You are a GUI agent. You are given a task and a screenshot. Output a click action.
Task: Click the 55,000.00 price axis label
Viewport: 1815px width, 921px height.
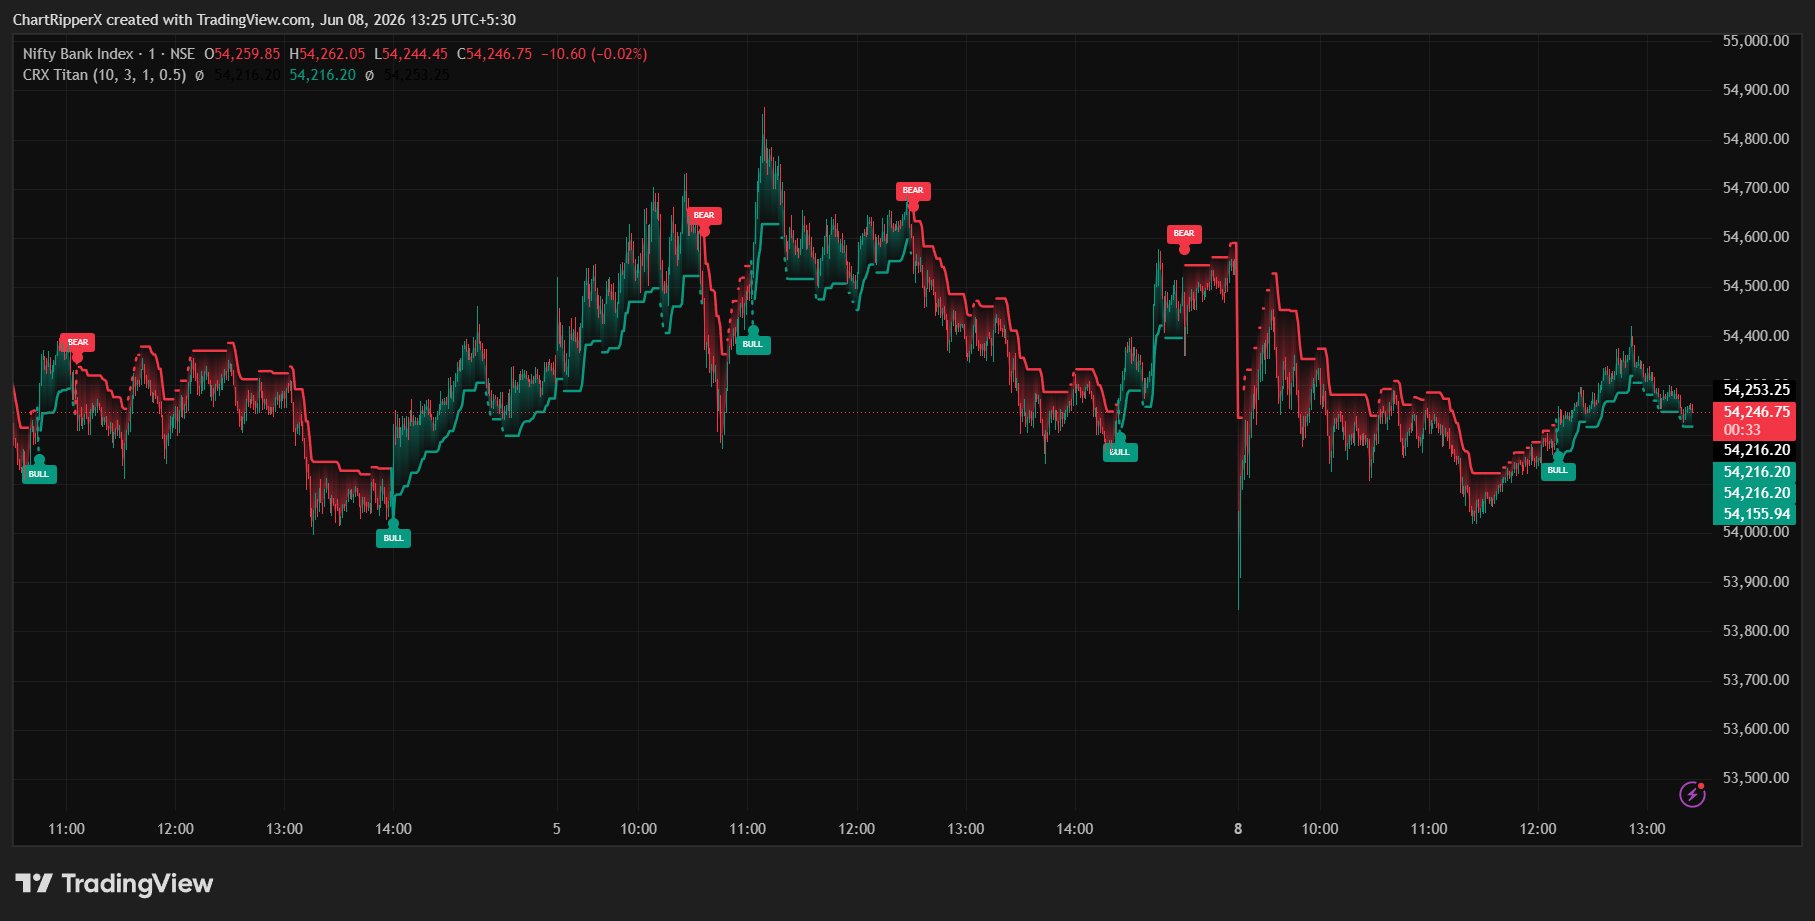[1756, 41]
